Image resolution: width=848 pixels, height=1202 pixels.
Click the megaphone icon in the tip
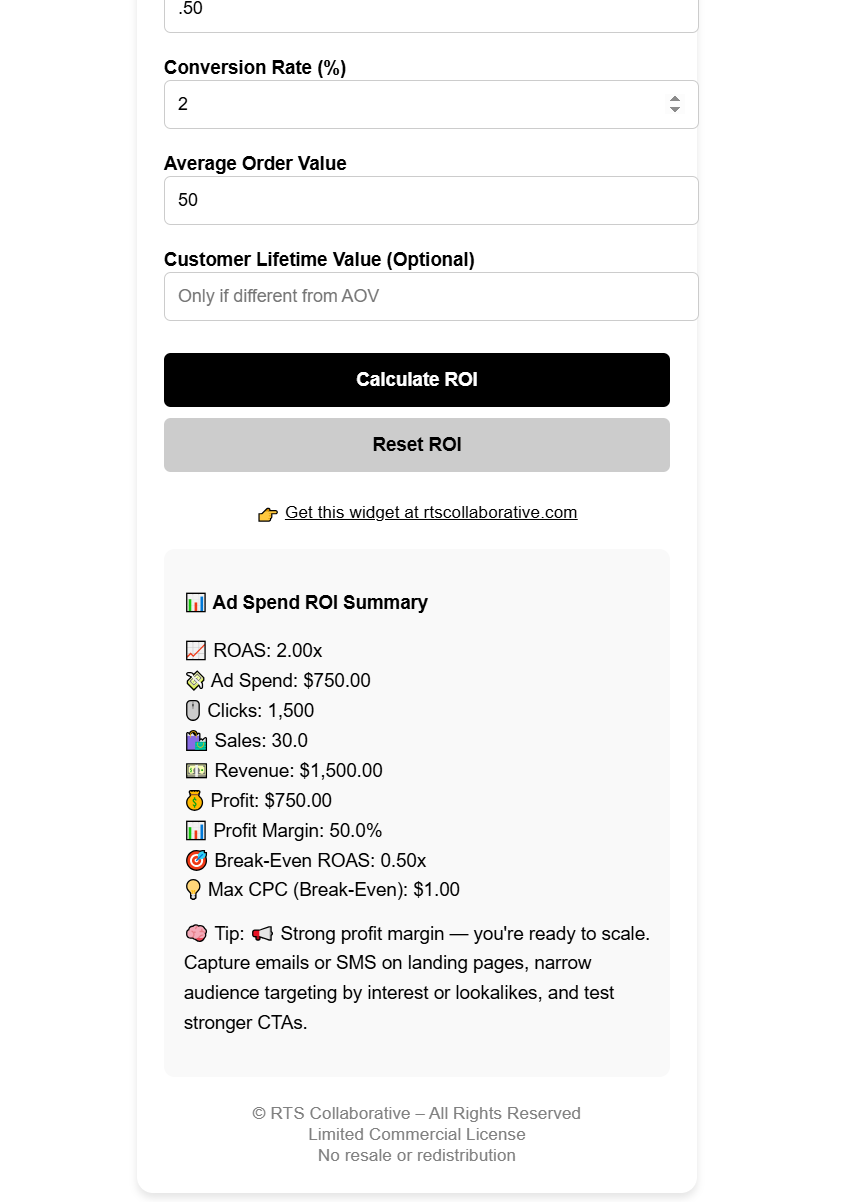click(x=262, y=934)
